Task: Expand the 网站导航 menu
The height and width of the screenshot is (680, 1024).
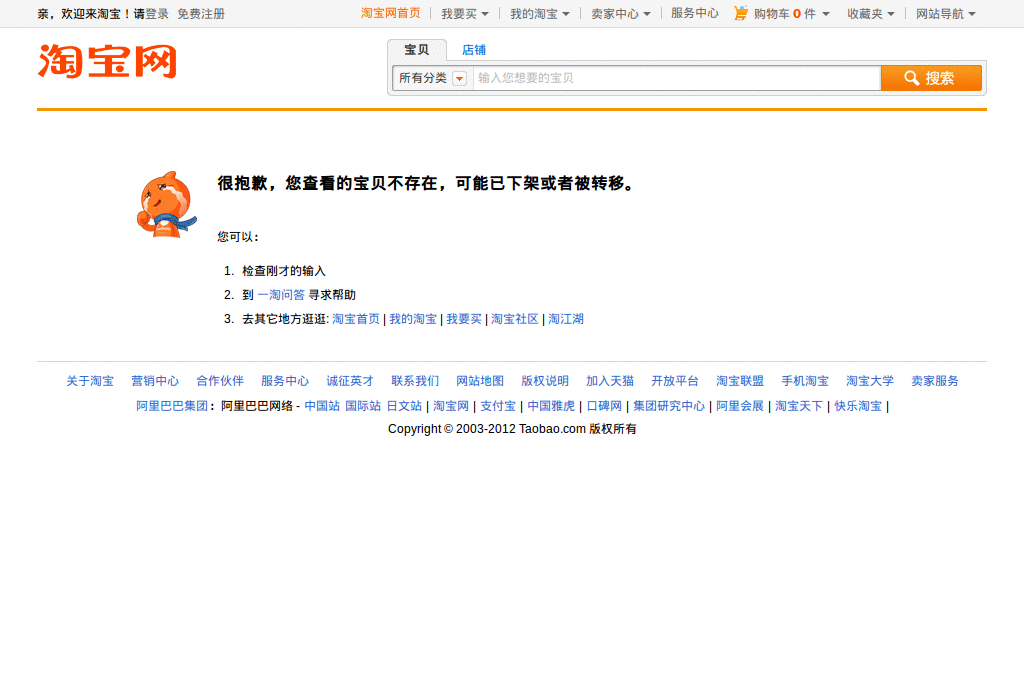Action: (945, 14)
